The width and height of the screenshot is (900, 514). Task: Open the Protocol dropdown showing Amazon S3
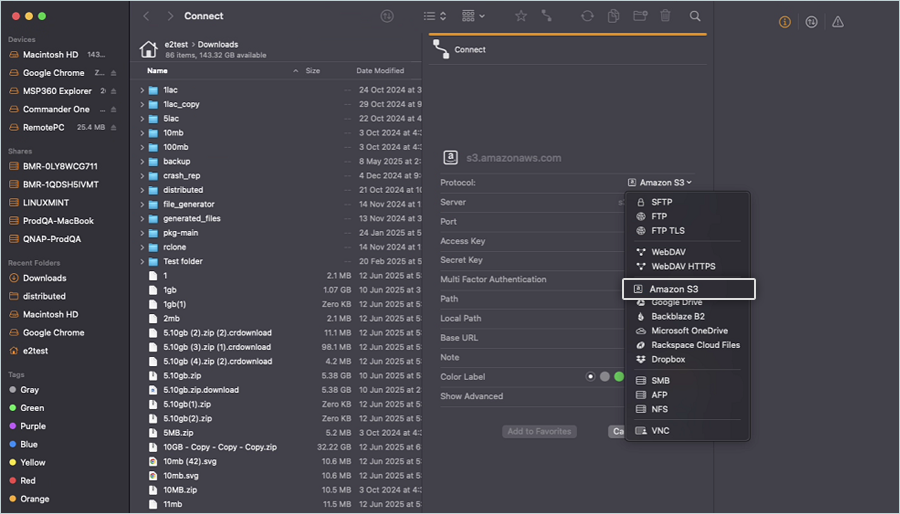coord(660,183)
